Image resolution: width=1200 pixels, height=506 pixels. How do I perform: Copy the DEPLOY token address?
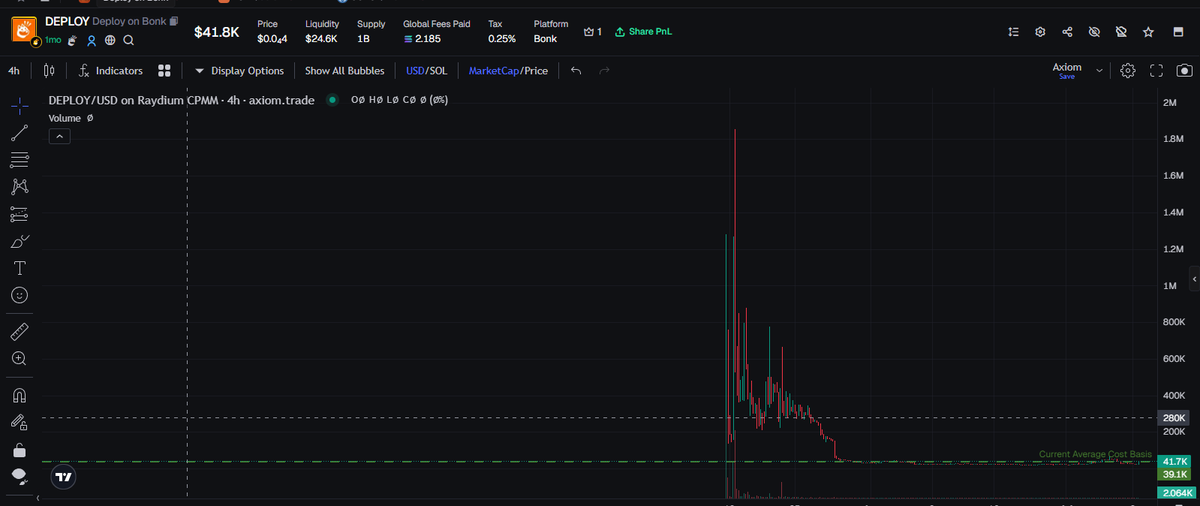(174, 21)
